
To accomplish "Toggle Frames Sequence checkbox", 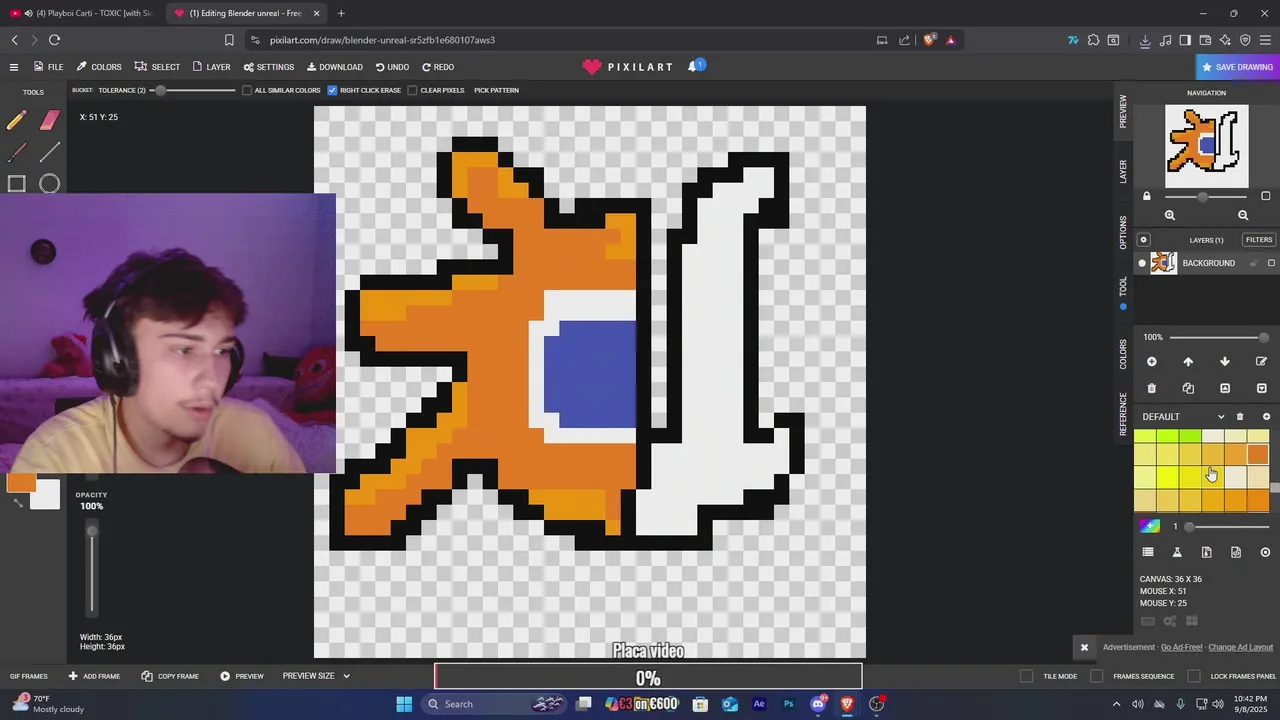I will pos(1096,676).
